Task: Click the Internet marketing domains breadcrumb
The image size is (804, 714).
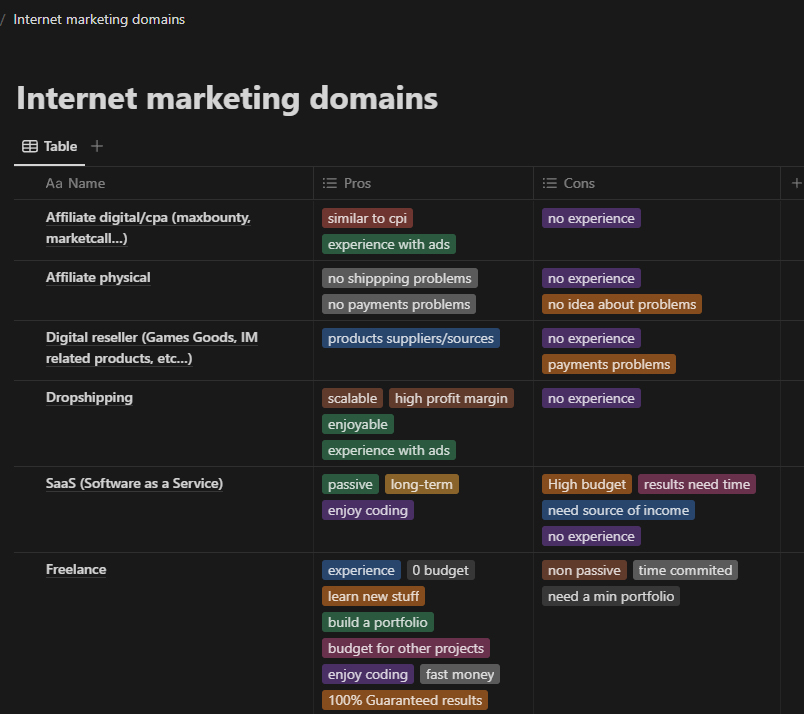Action: pos(99,19)
